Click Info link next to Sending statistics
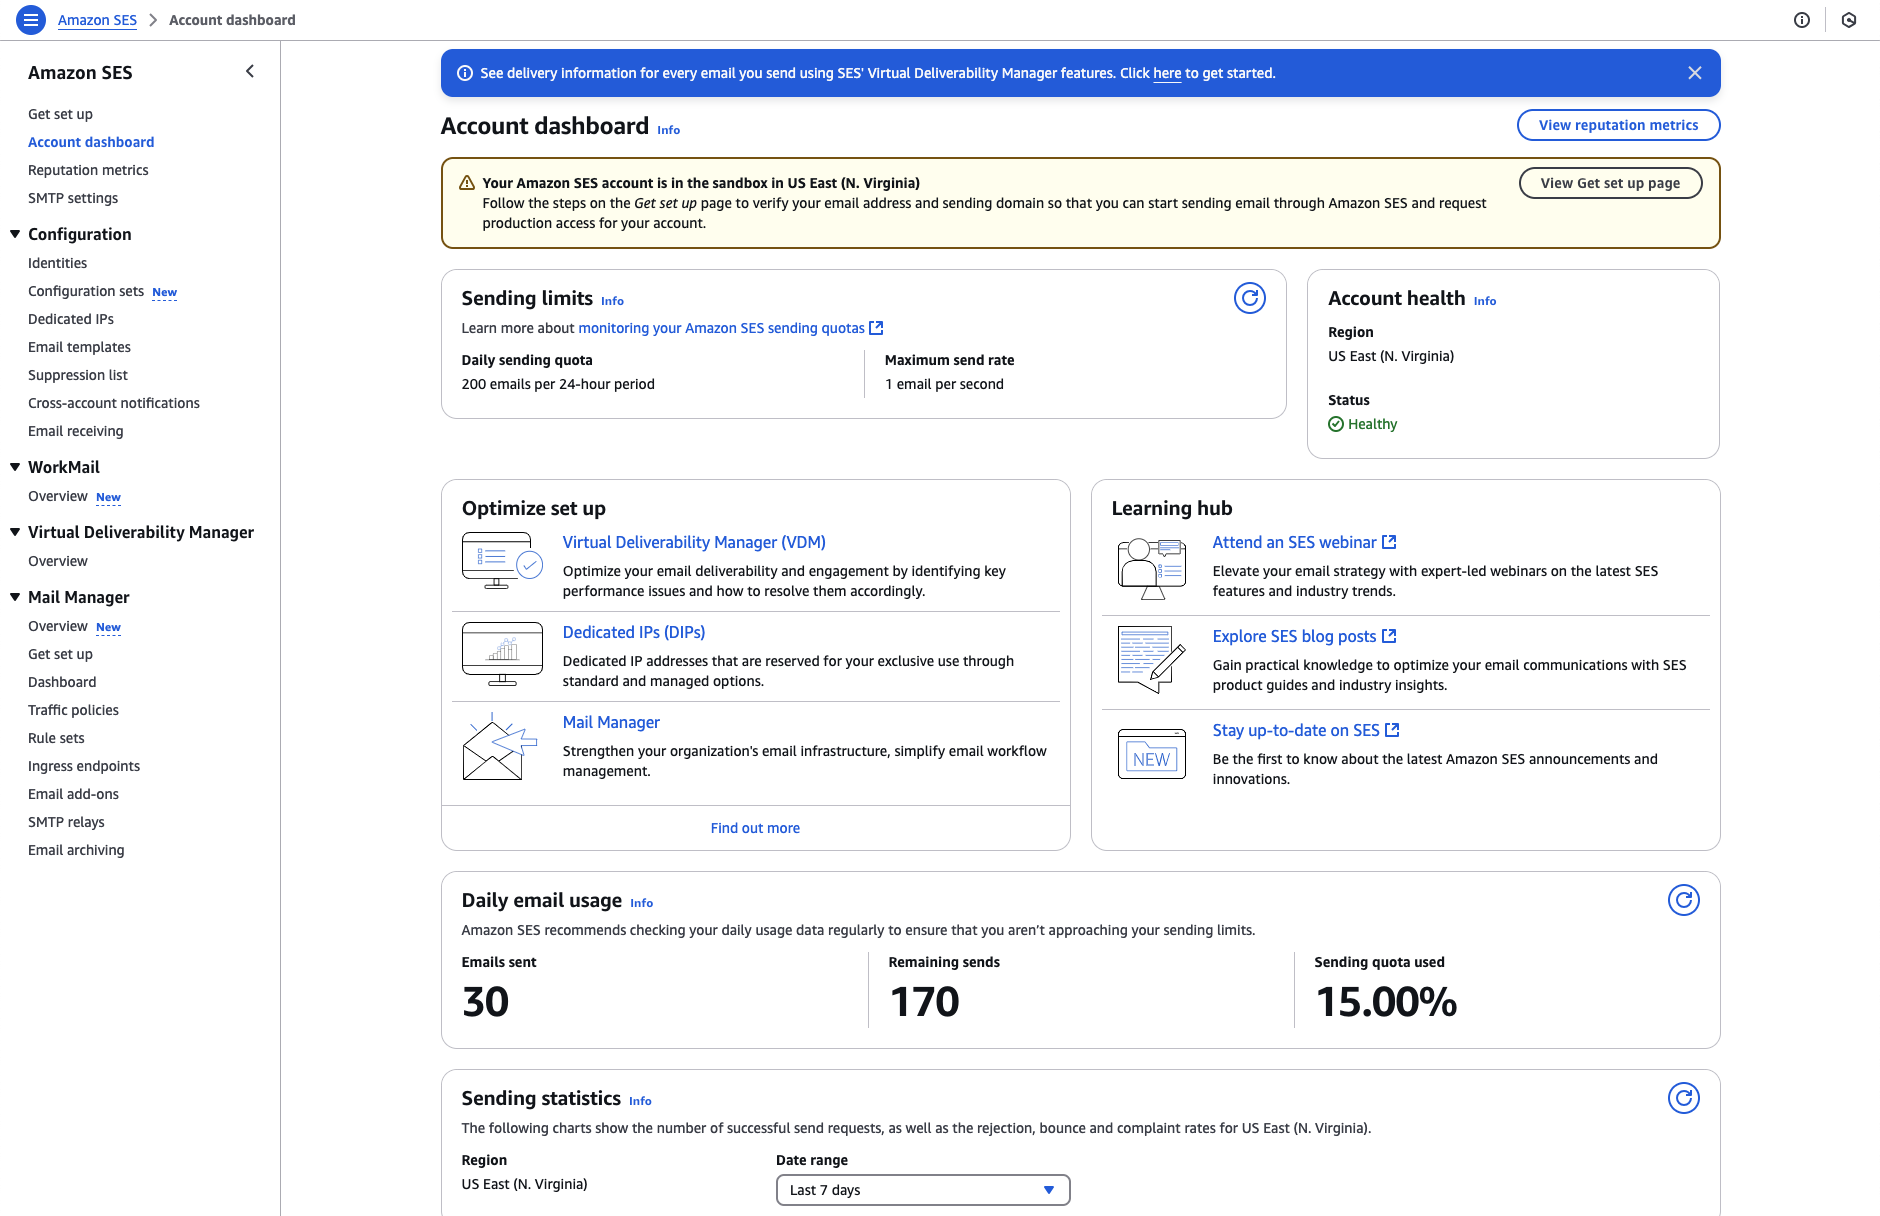 coord(640,1101)
